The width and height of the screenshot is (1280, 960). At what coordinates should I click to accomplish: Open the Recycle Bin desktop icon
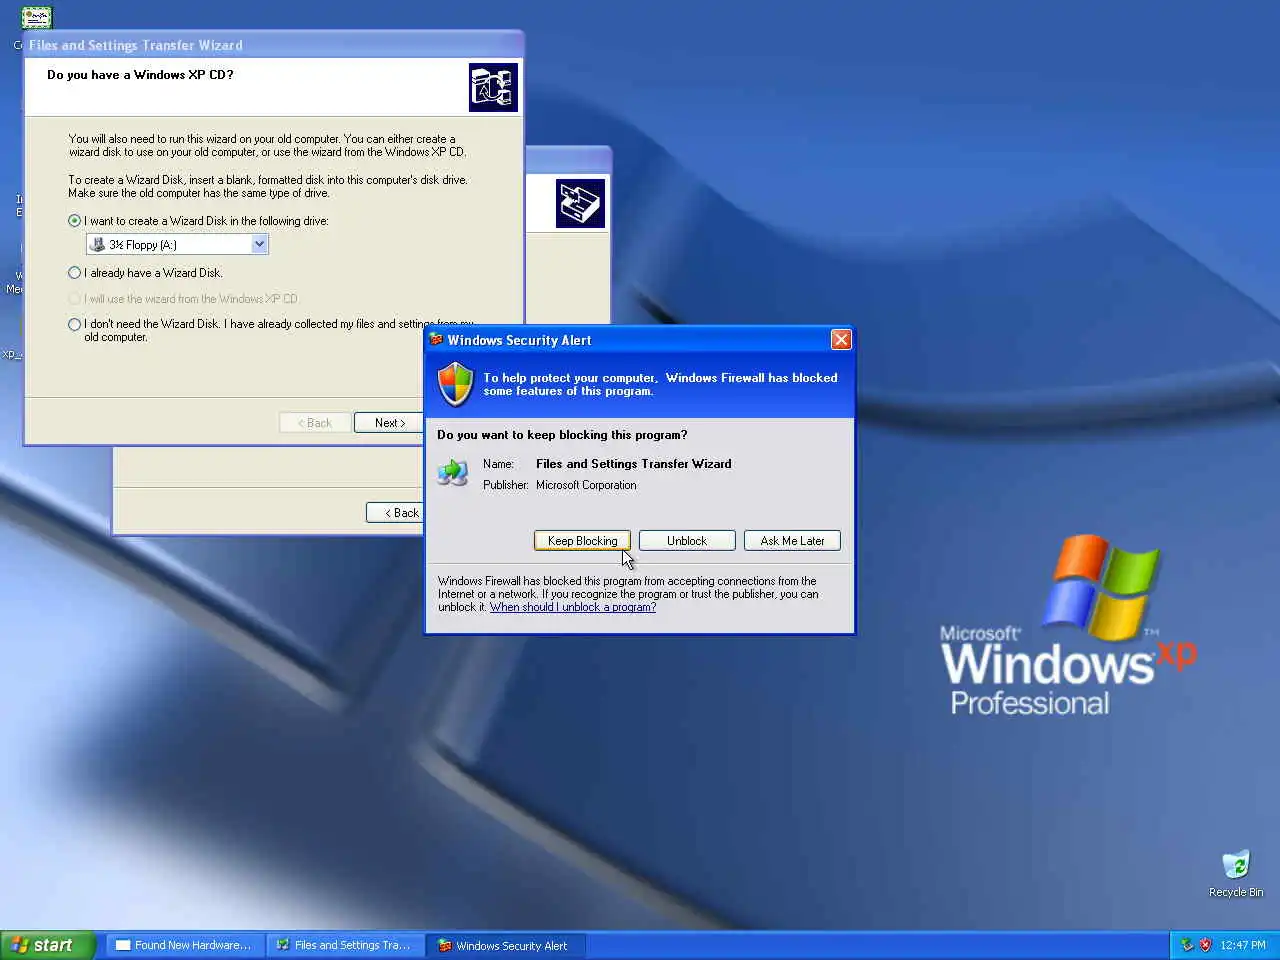1236,873
